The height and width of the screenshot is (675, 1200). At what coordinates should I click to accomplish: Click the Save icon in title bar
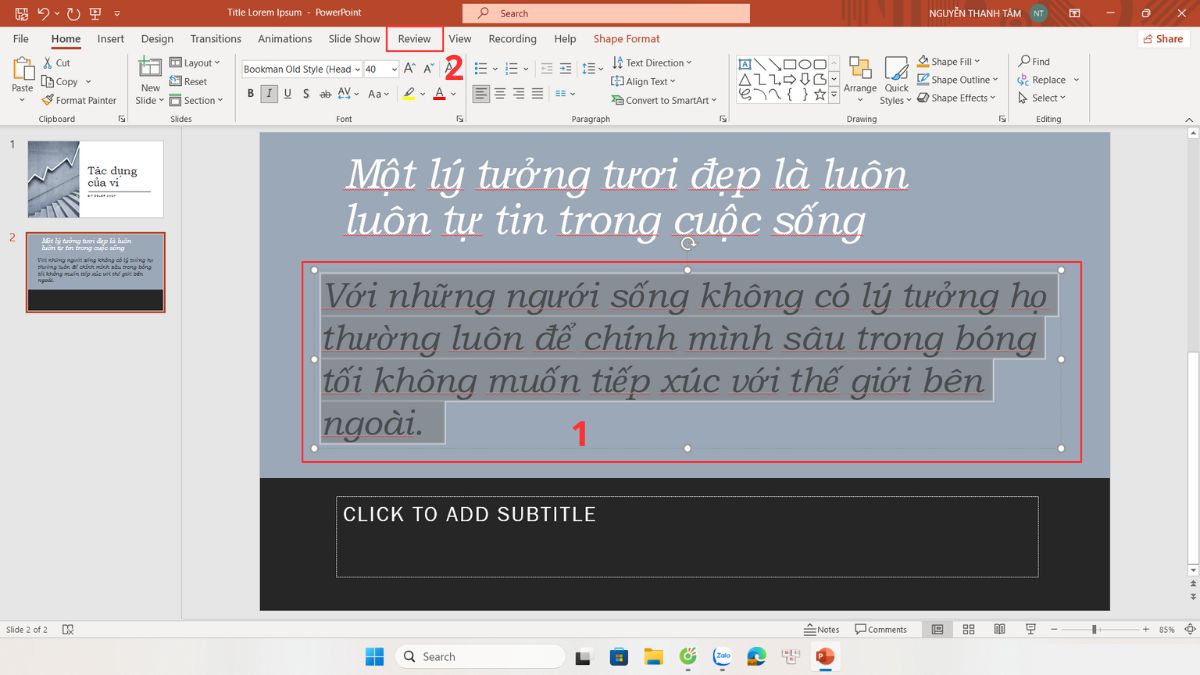[x=21, y=13]
